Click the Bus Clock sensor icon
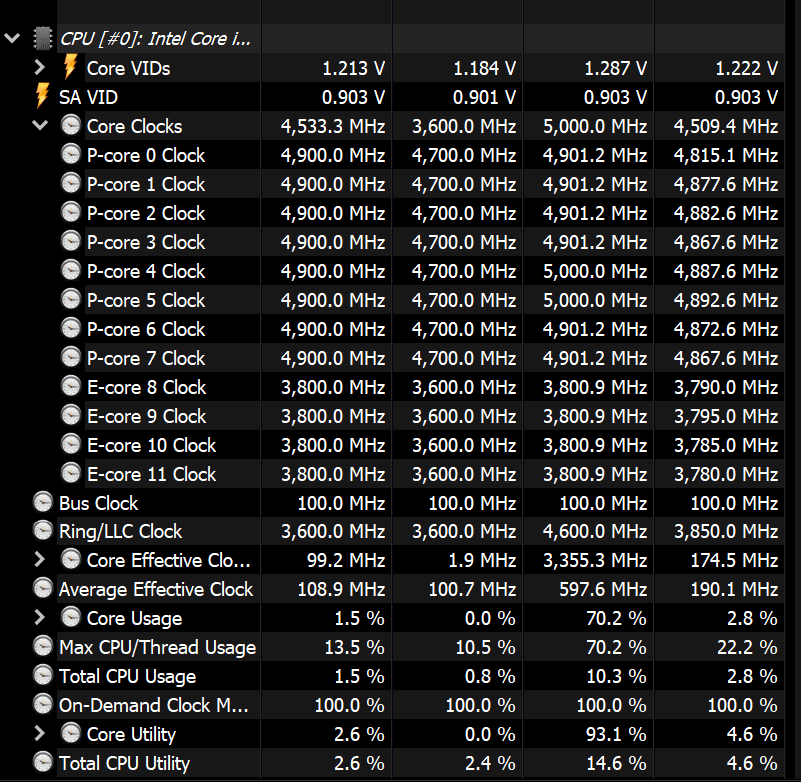 (x=43, y=503)
